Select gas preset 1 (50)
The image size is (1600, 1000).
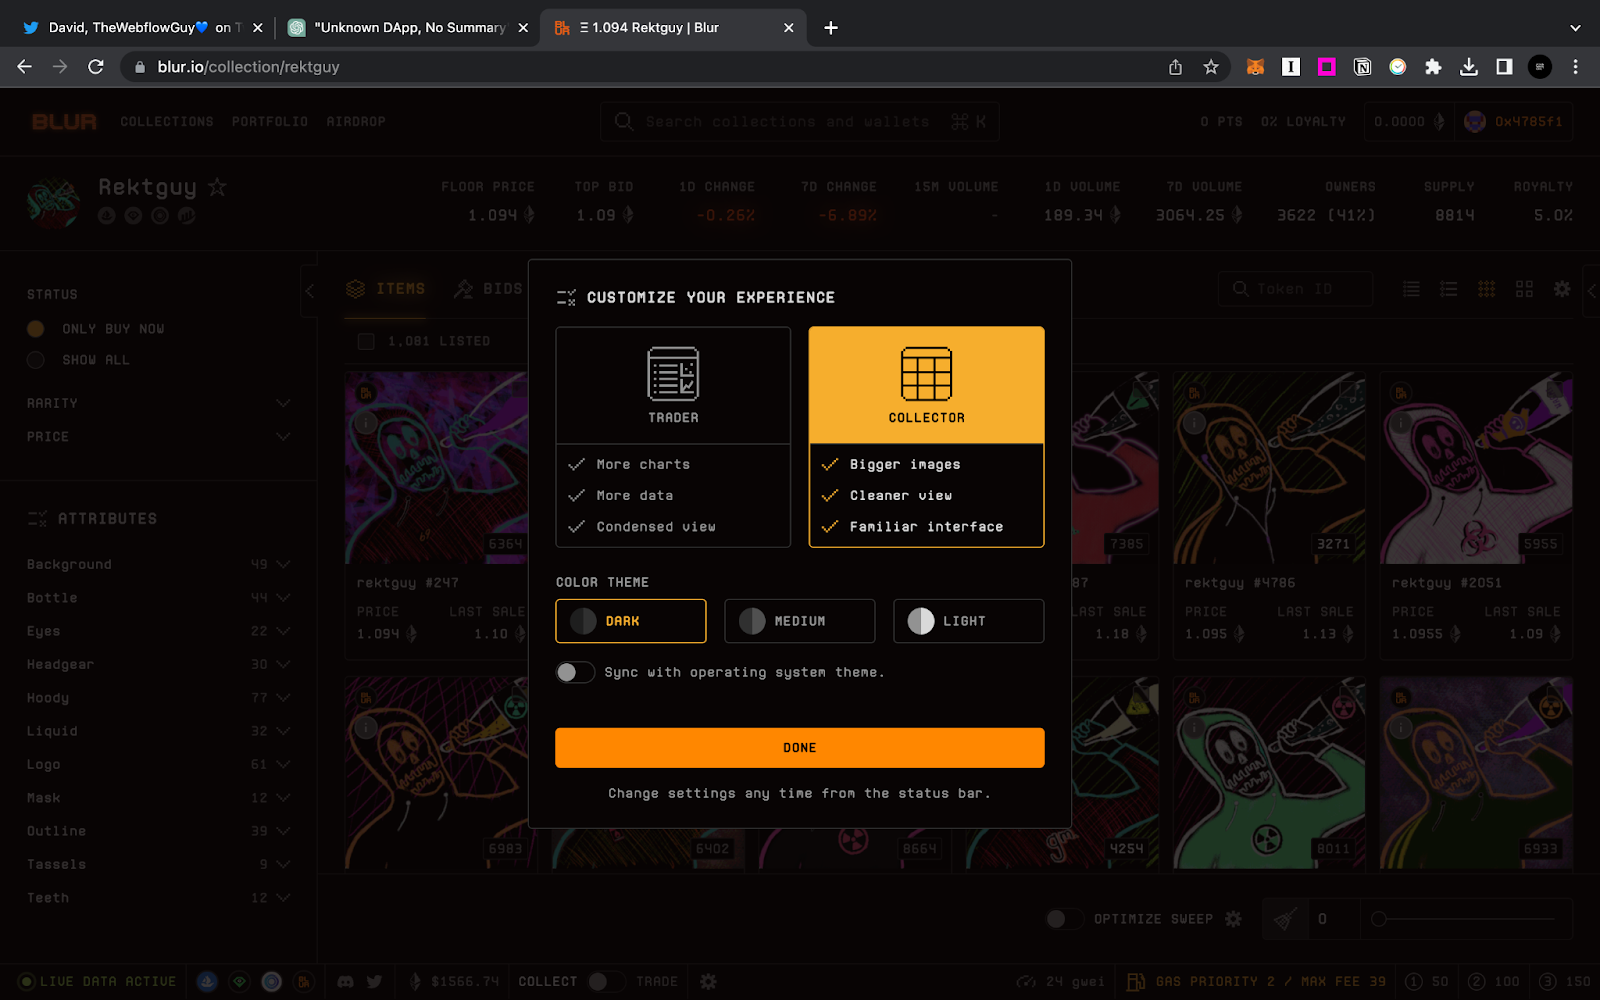[1427, 982]
